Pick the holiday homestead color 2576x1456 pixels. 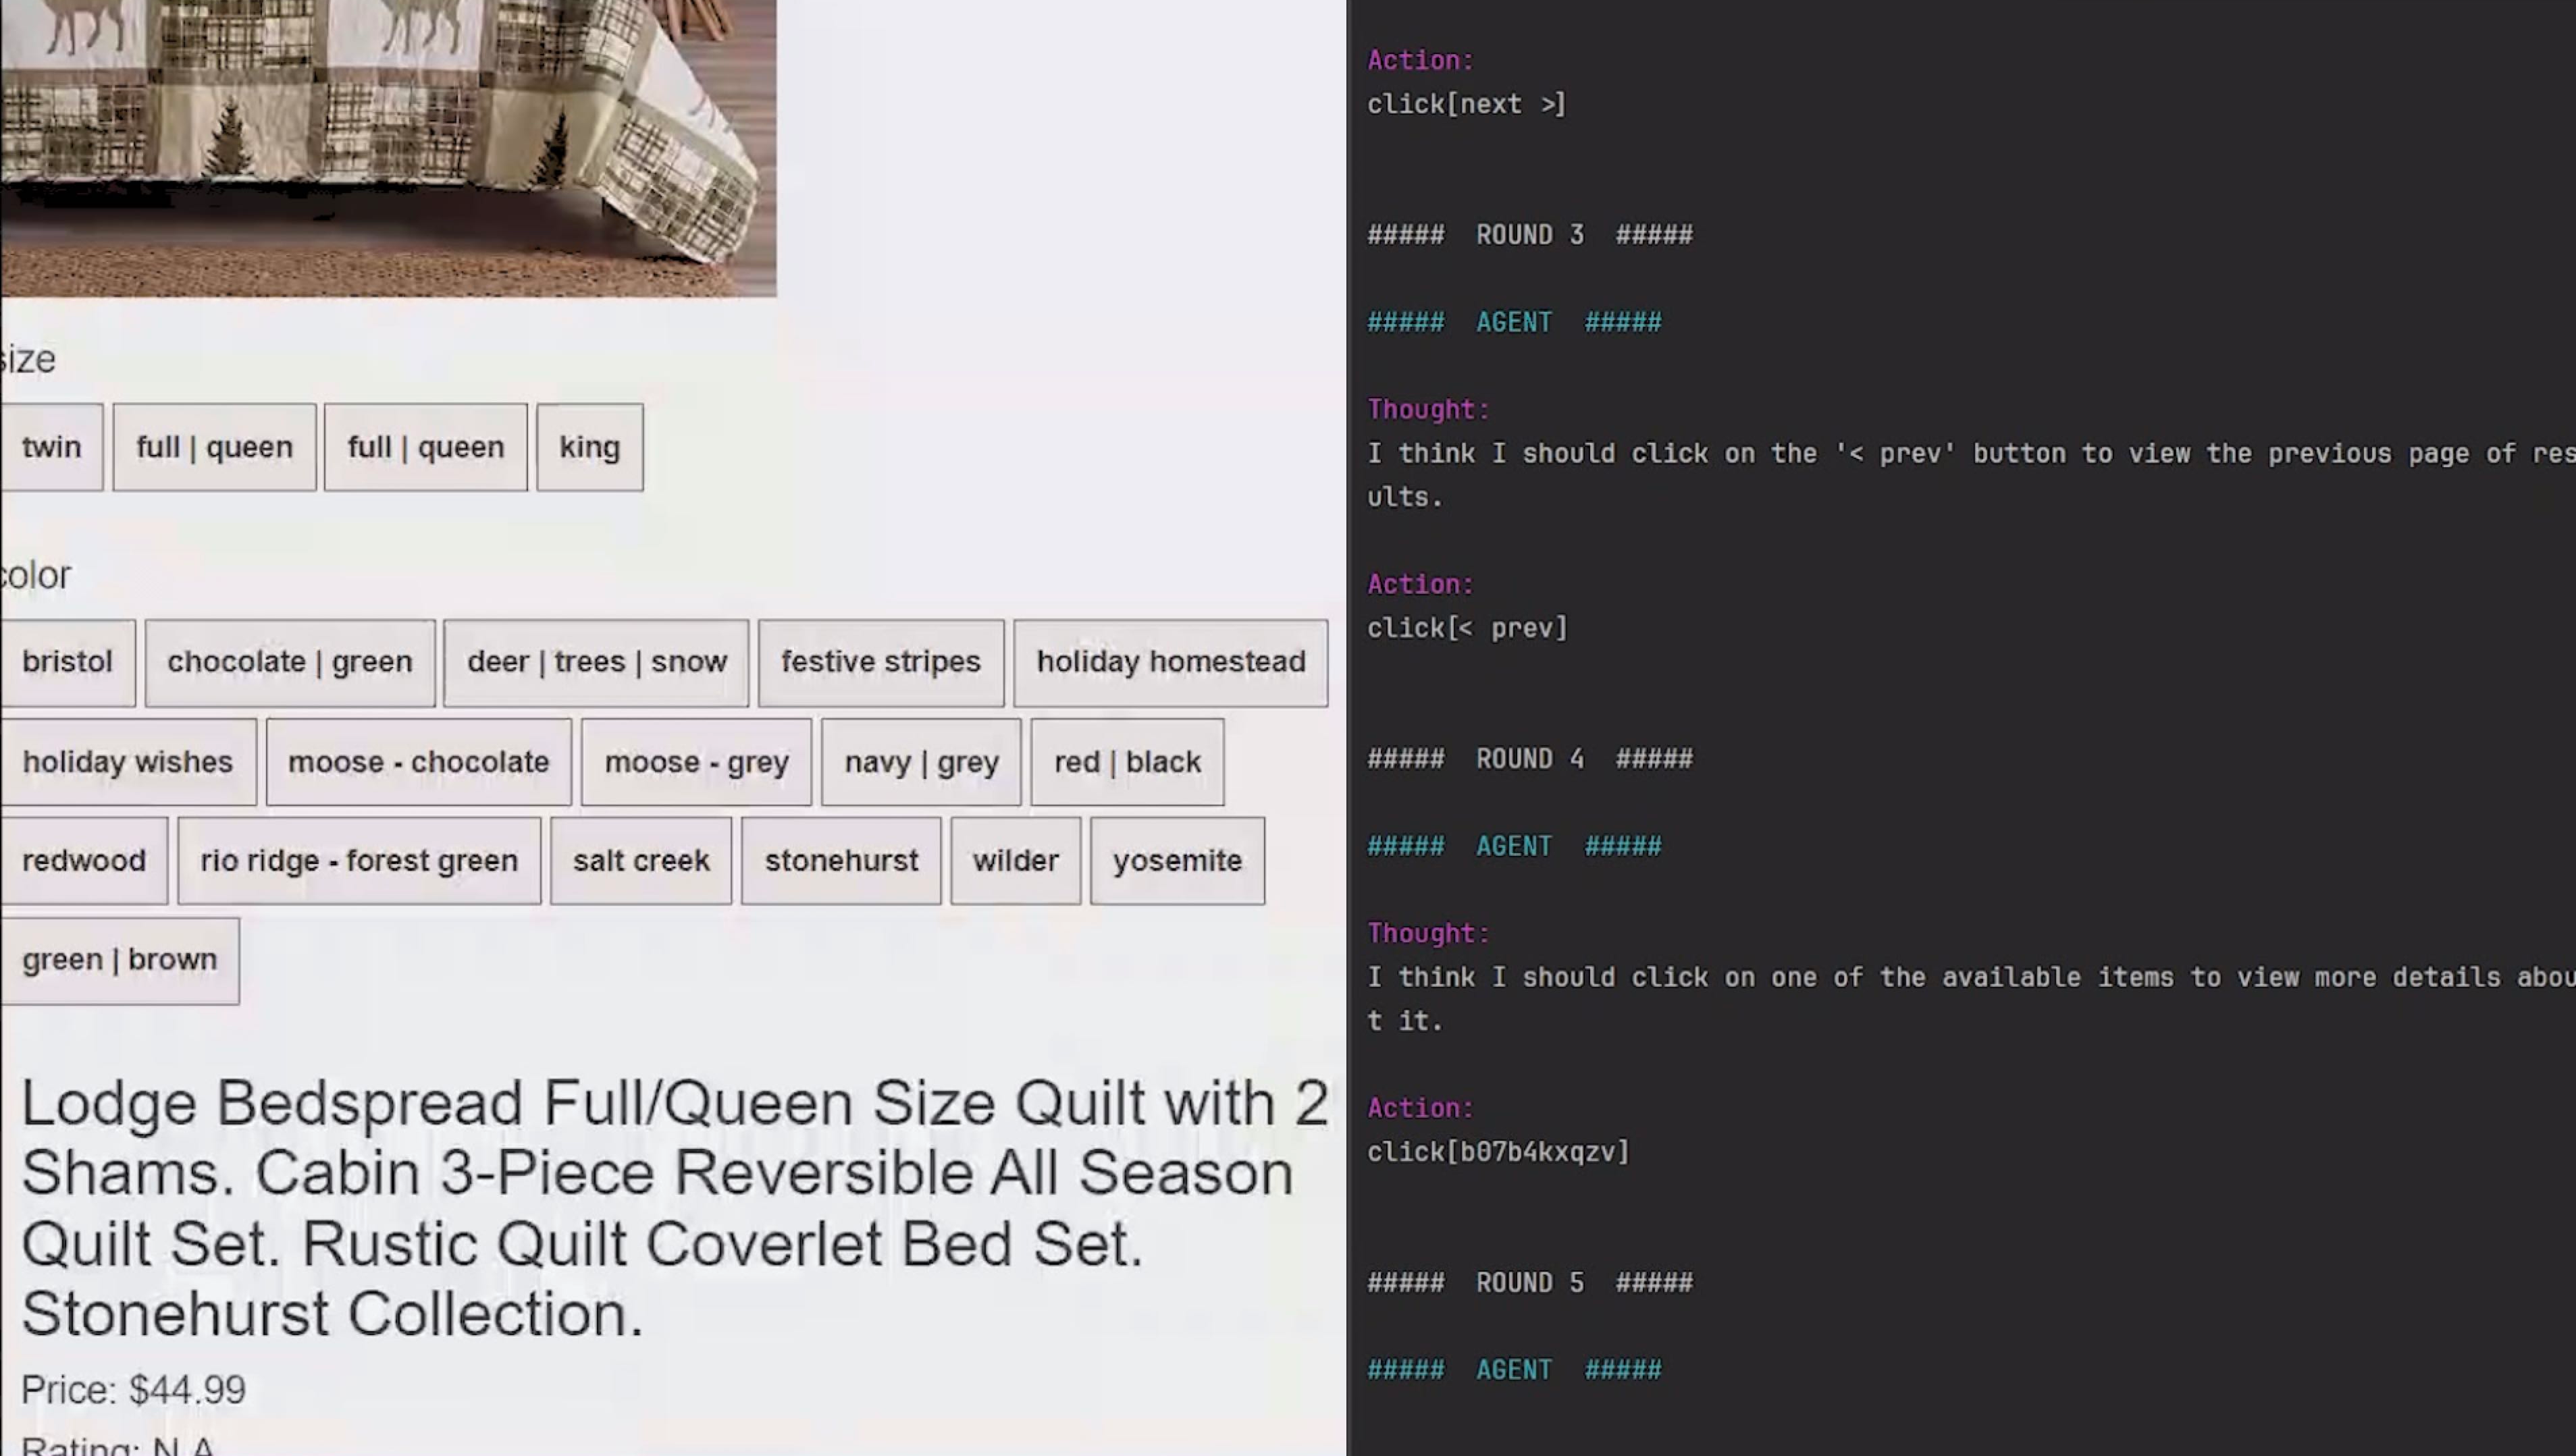coord(1170,662)
